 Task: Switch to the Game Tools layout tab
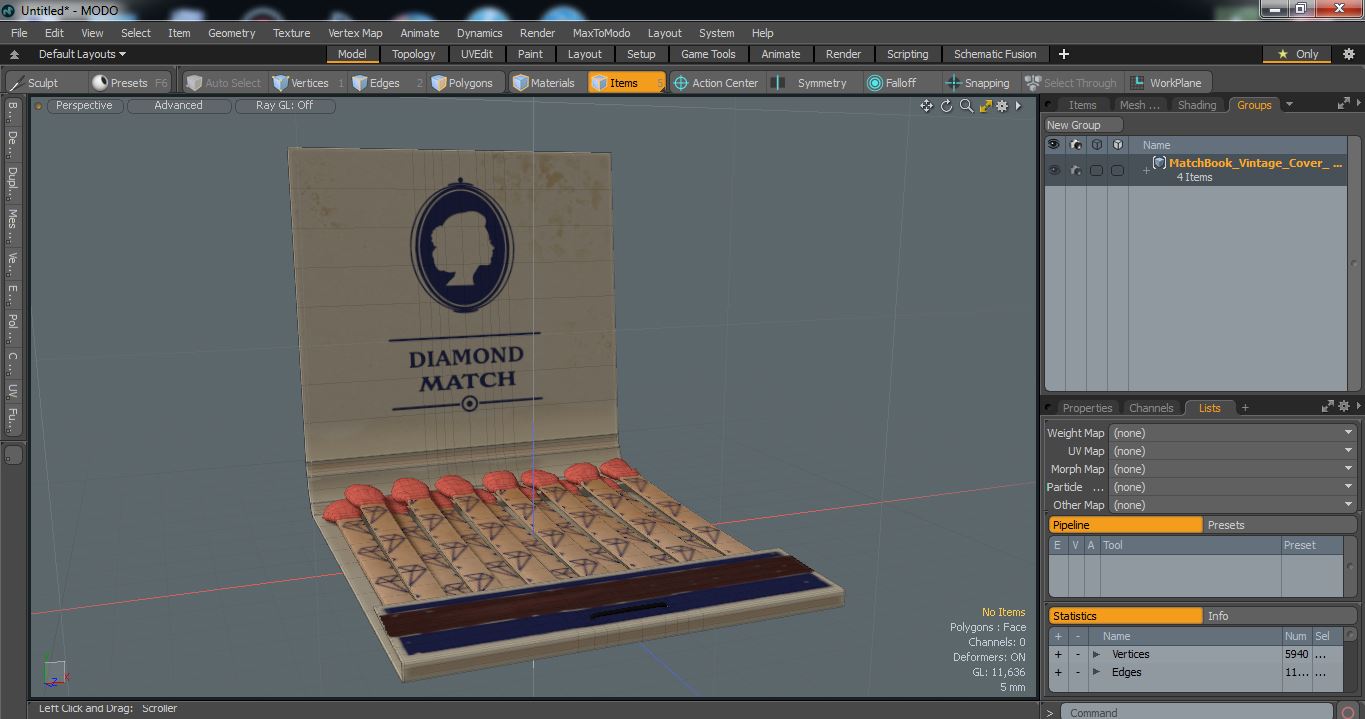(708, 54)
